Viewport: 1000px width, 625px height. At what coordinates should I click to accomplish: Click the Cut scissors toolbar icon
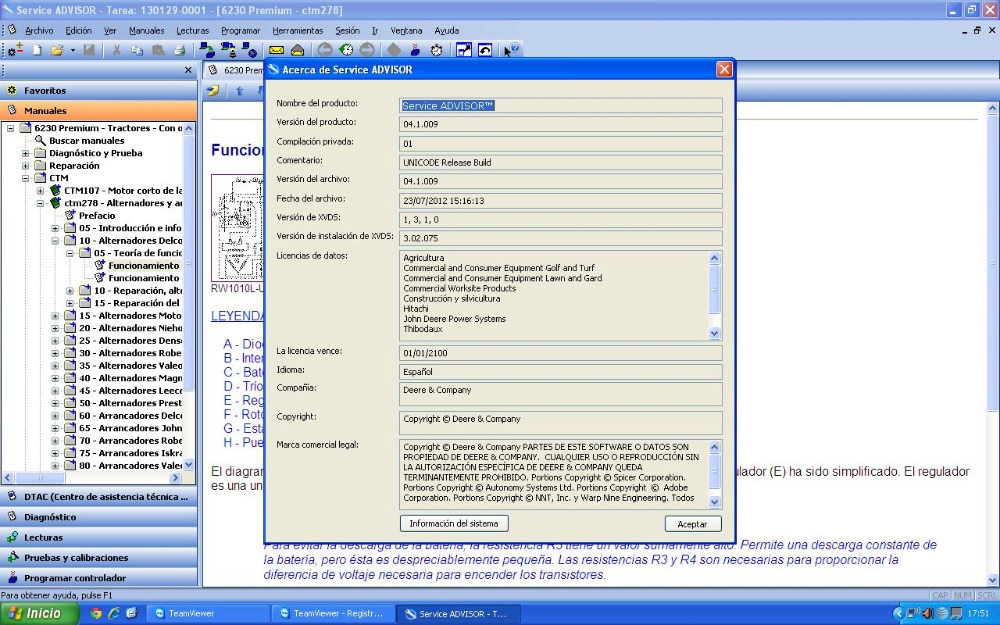116,50
